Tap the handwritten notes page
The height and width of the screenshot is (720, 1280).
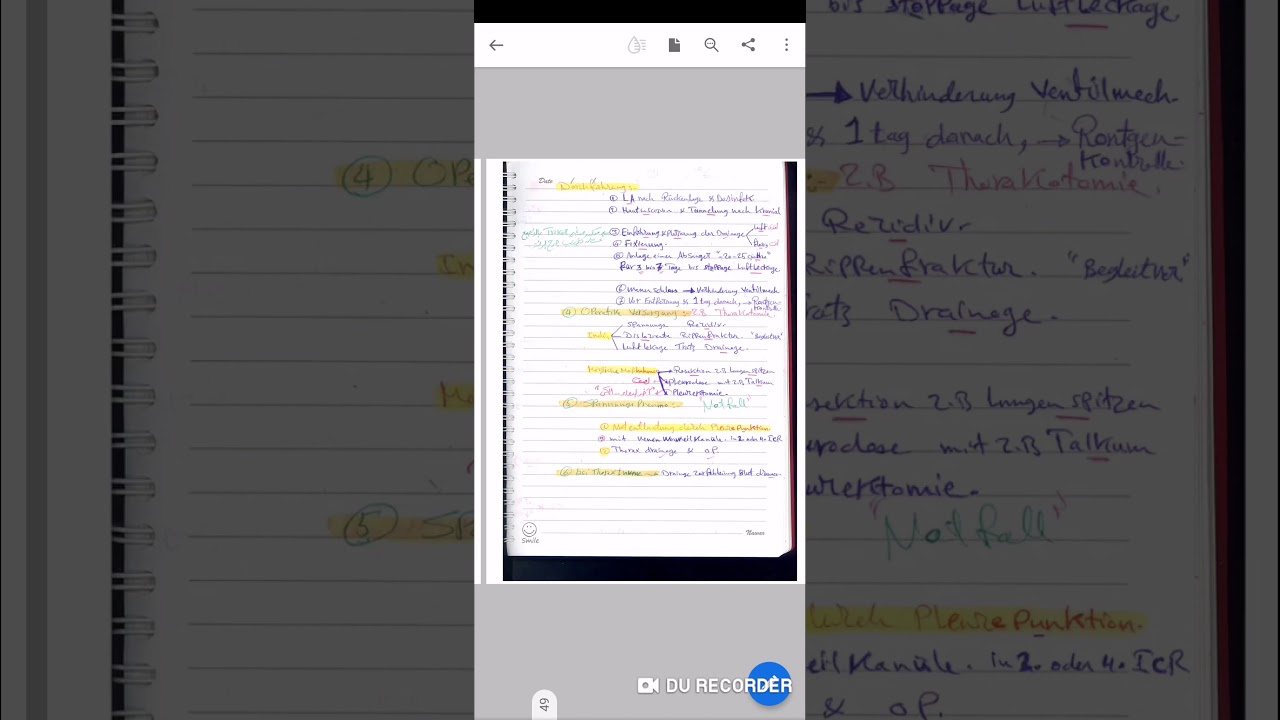[x=650, y=371]
